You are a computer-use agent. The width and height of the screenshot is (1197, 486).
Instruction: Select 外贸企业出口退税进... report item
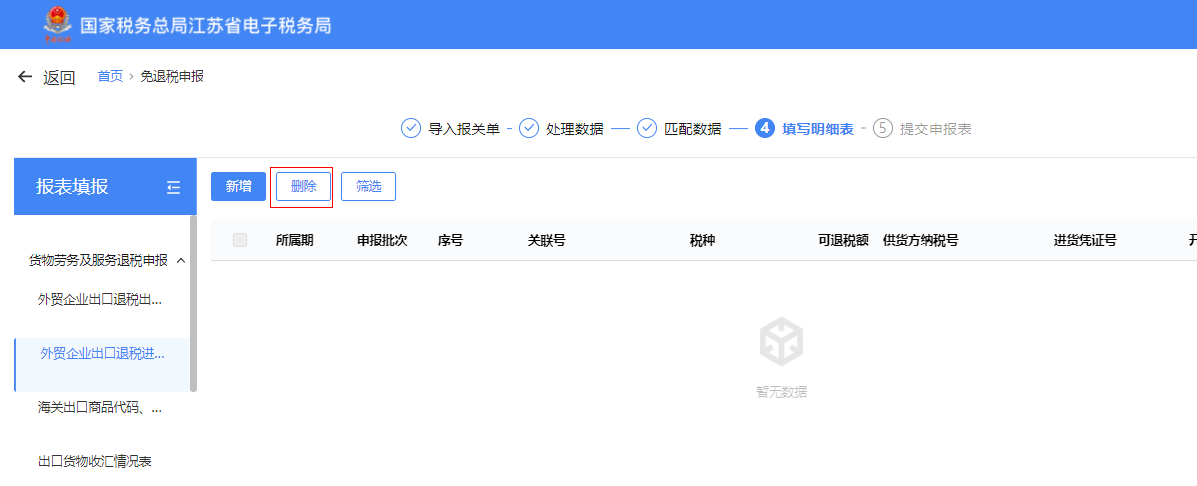pos(102,353)
